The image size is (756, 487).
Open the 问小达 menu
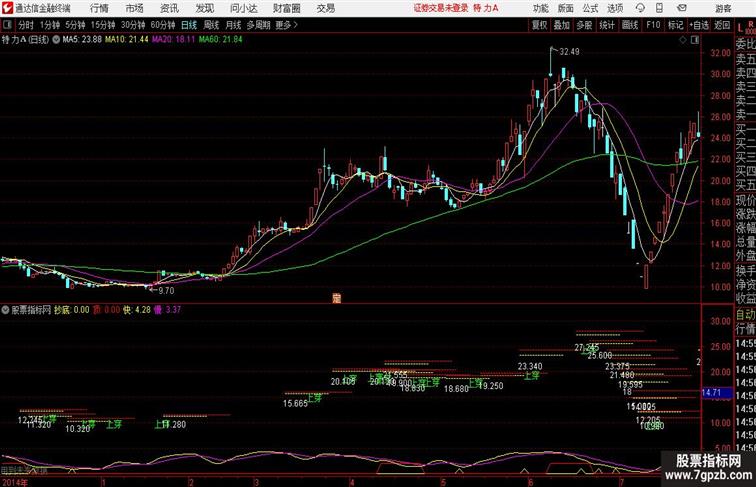click(x=243, y=8)
